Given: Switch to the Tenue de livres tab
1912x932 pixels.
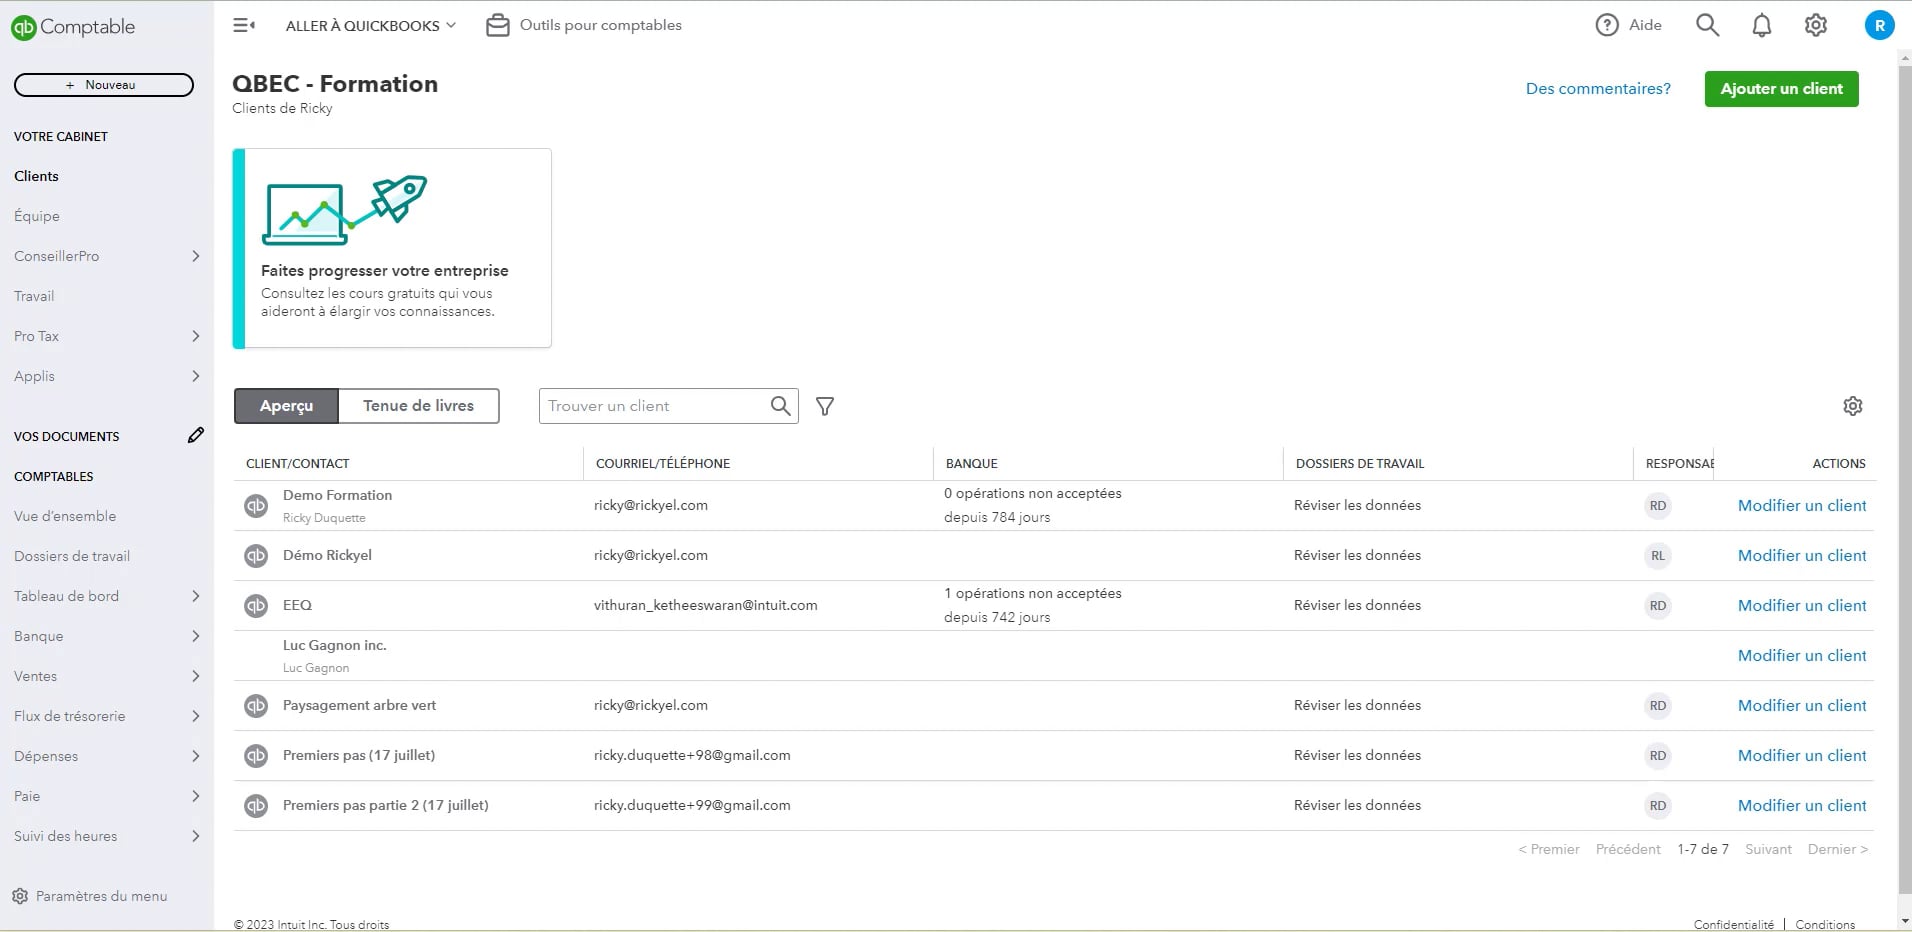Looking at the screenshot, I should click(x=418, y=406).
